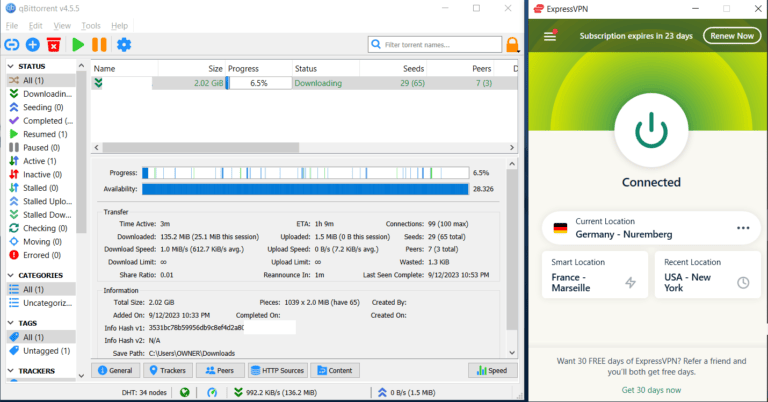Click the torrent pieces progress bar
The height and width of the screenshot is (402, 768).
304,172
